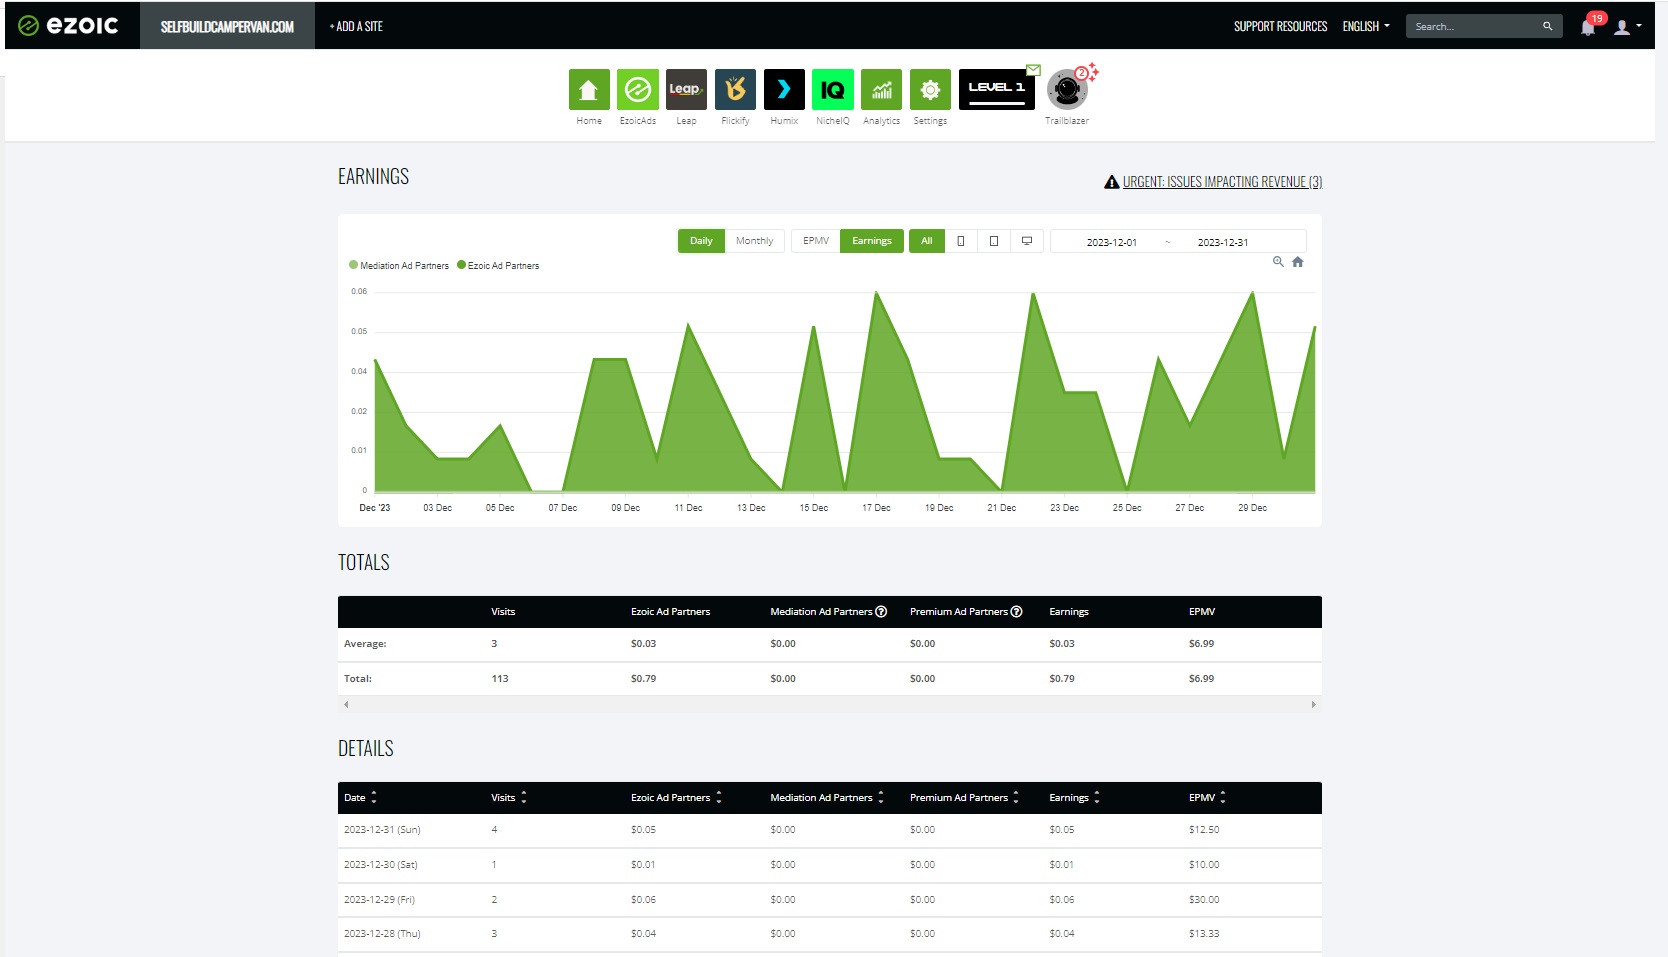Select the 2023-12-31 (Sun) row date

point(382,830)
